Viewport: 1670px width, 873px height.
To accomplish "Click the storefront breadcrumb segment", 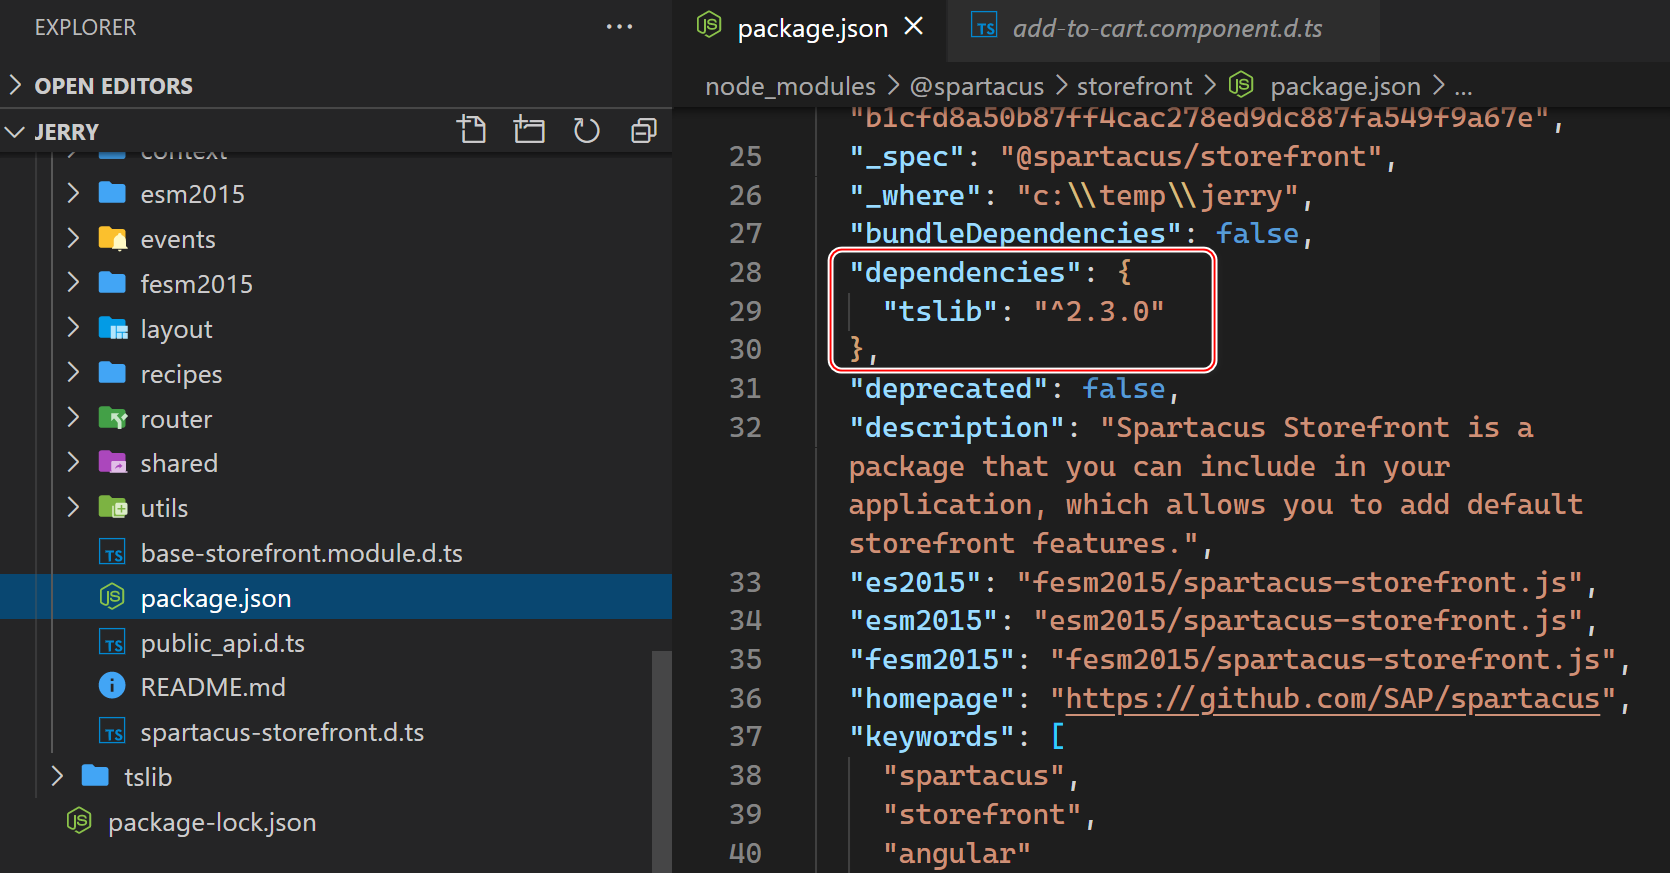I will click(x=1134, y=86).
